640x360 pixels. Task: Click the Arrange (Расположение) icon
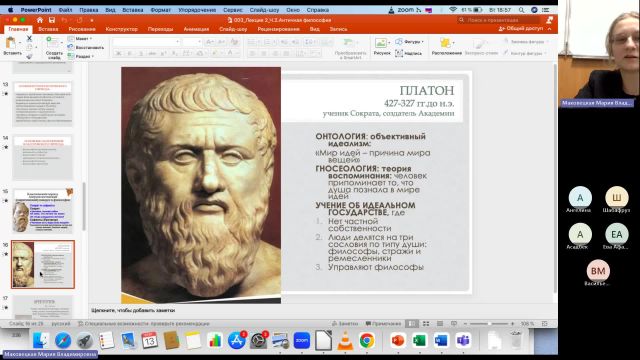(445, 42)
